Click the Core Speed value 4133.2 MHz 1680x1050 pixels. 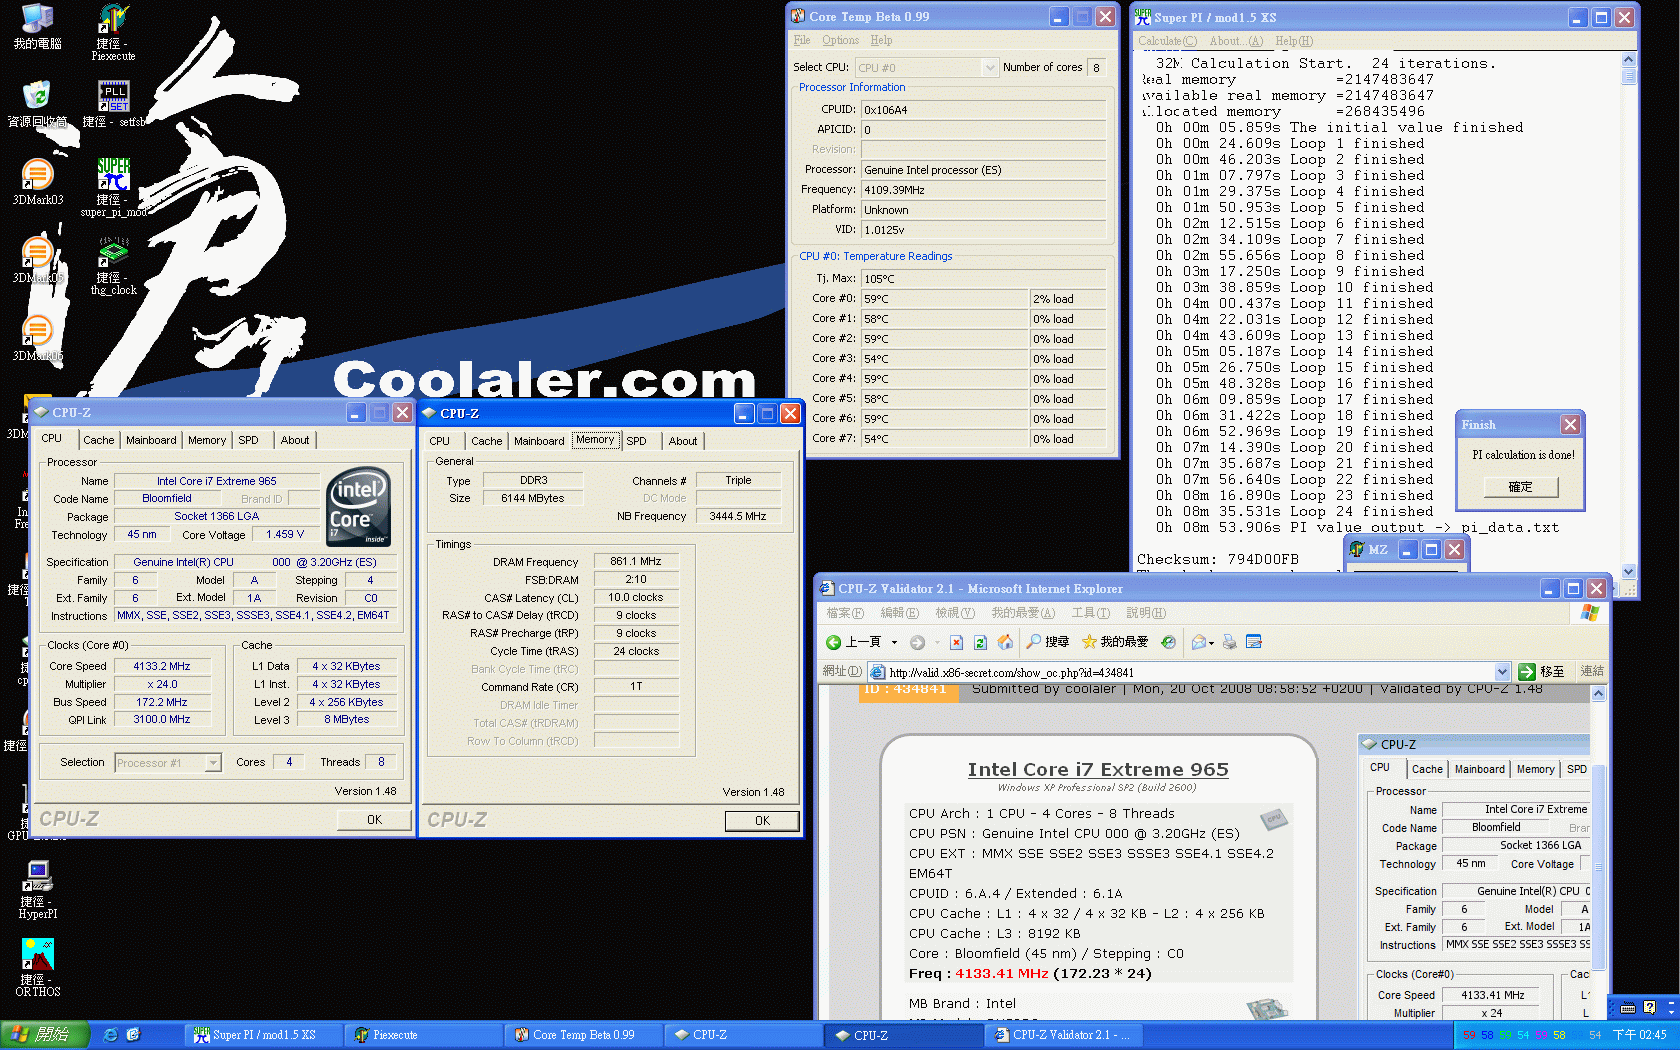click(x=162, y=666)
